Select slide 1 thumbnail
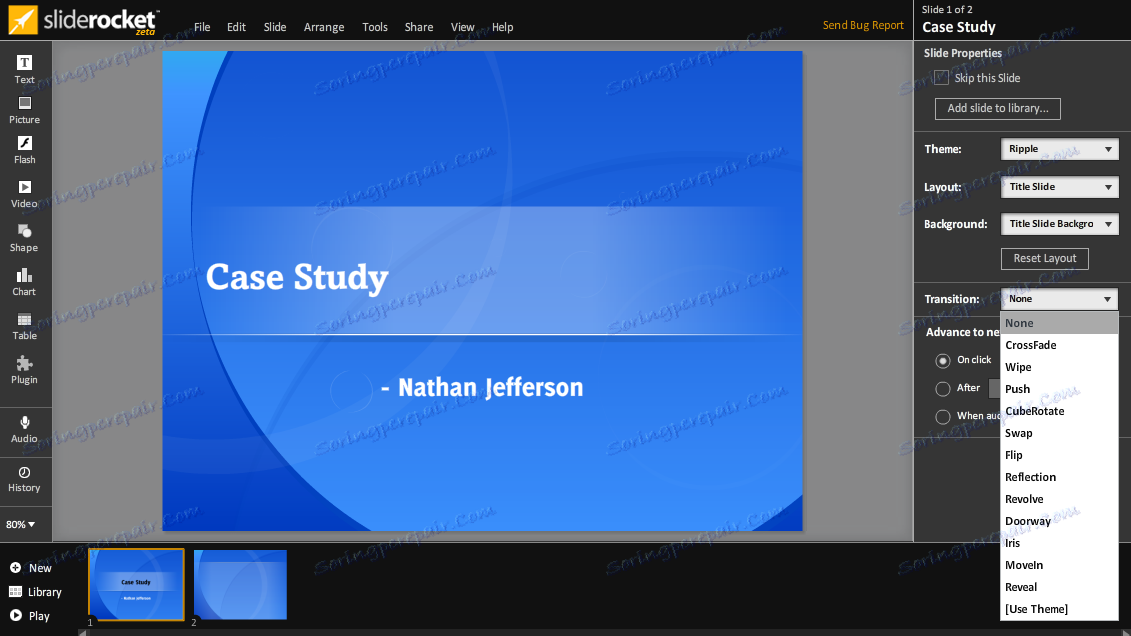The image size is (1131, 636). [136, 585]
